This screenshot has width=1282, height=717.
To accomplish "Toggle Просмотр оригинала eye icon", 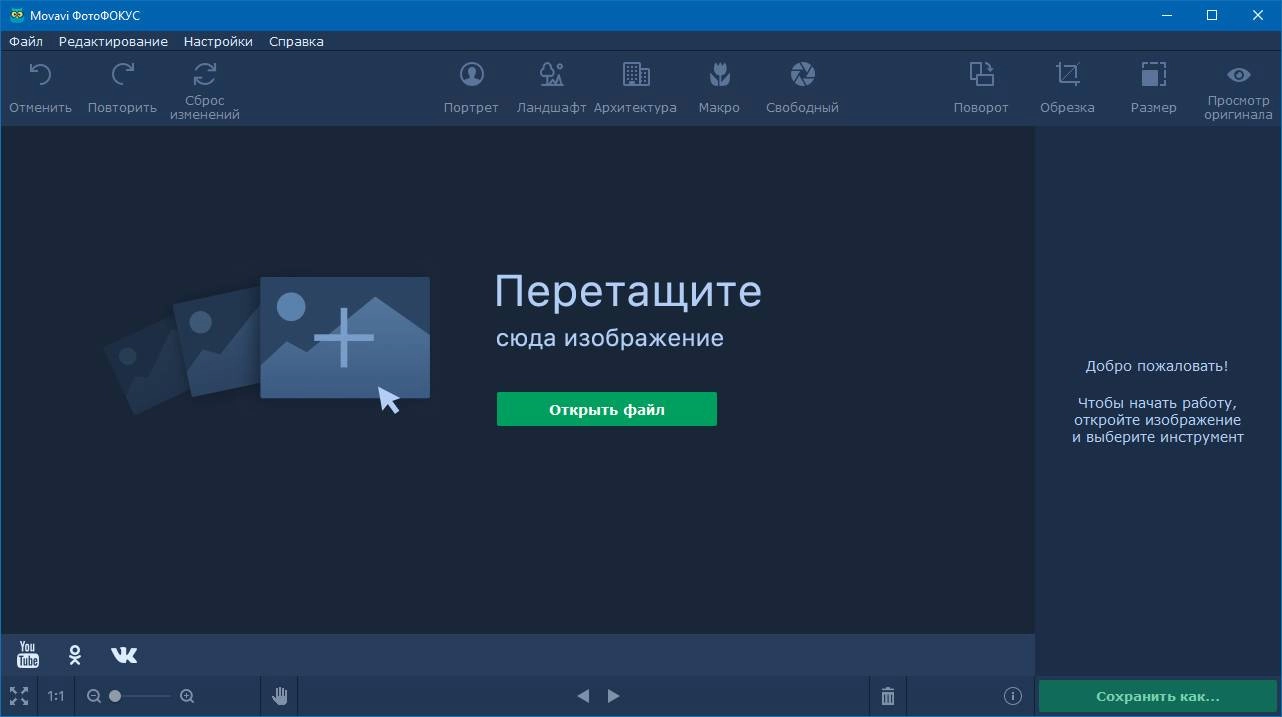I will [x=1238, y=75].
